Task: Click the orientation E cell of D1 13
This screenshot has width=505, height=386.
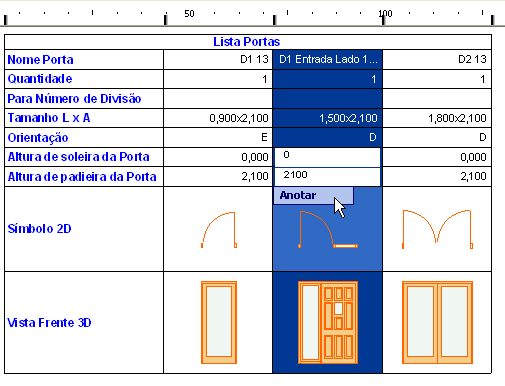Action: (x=218, y=137)
